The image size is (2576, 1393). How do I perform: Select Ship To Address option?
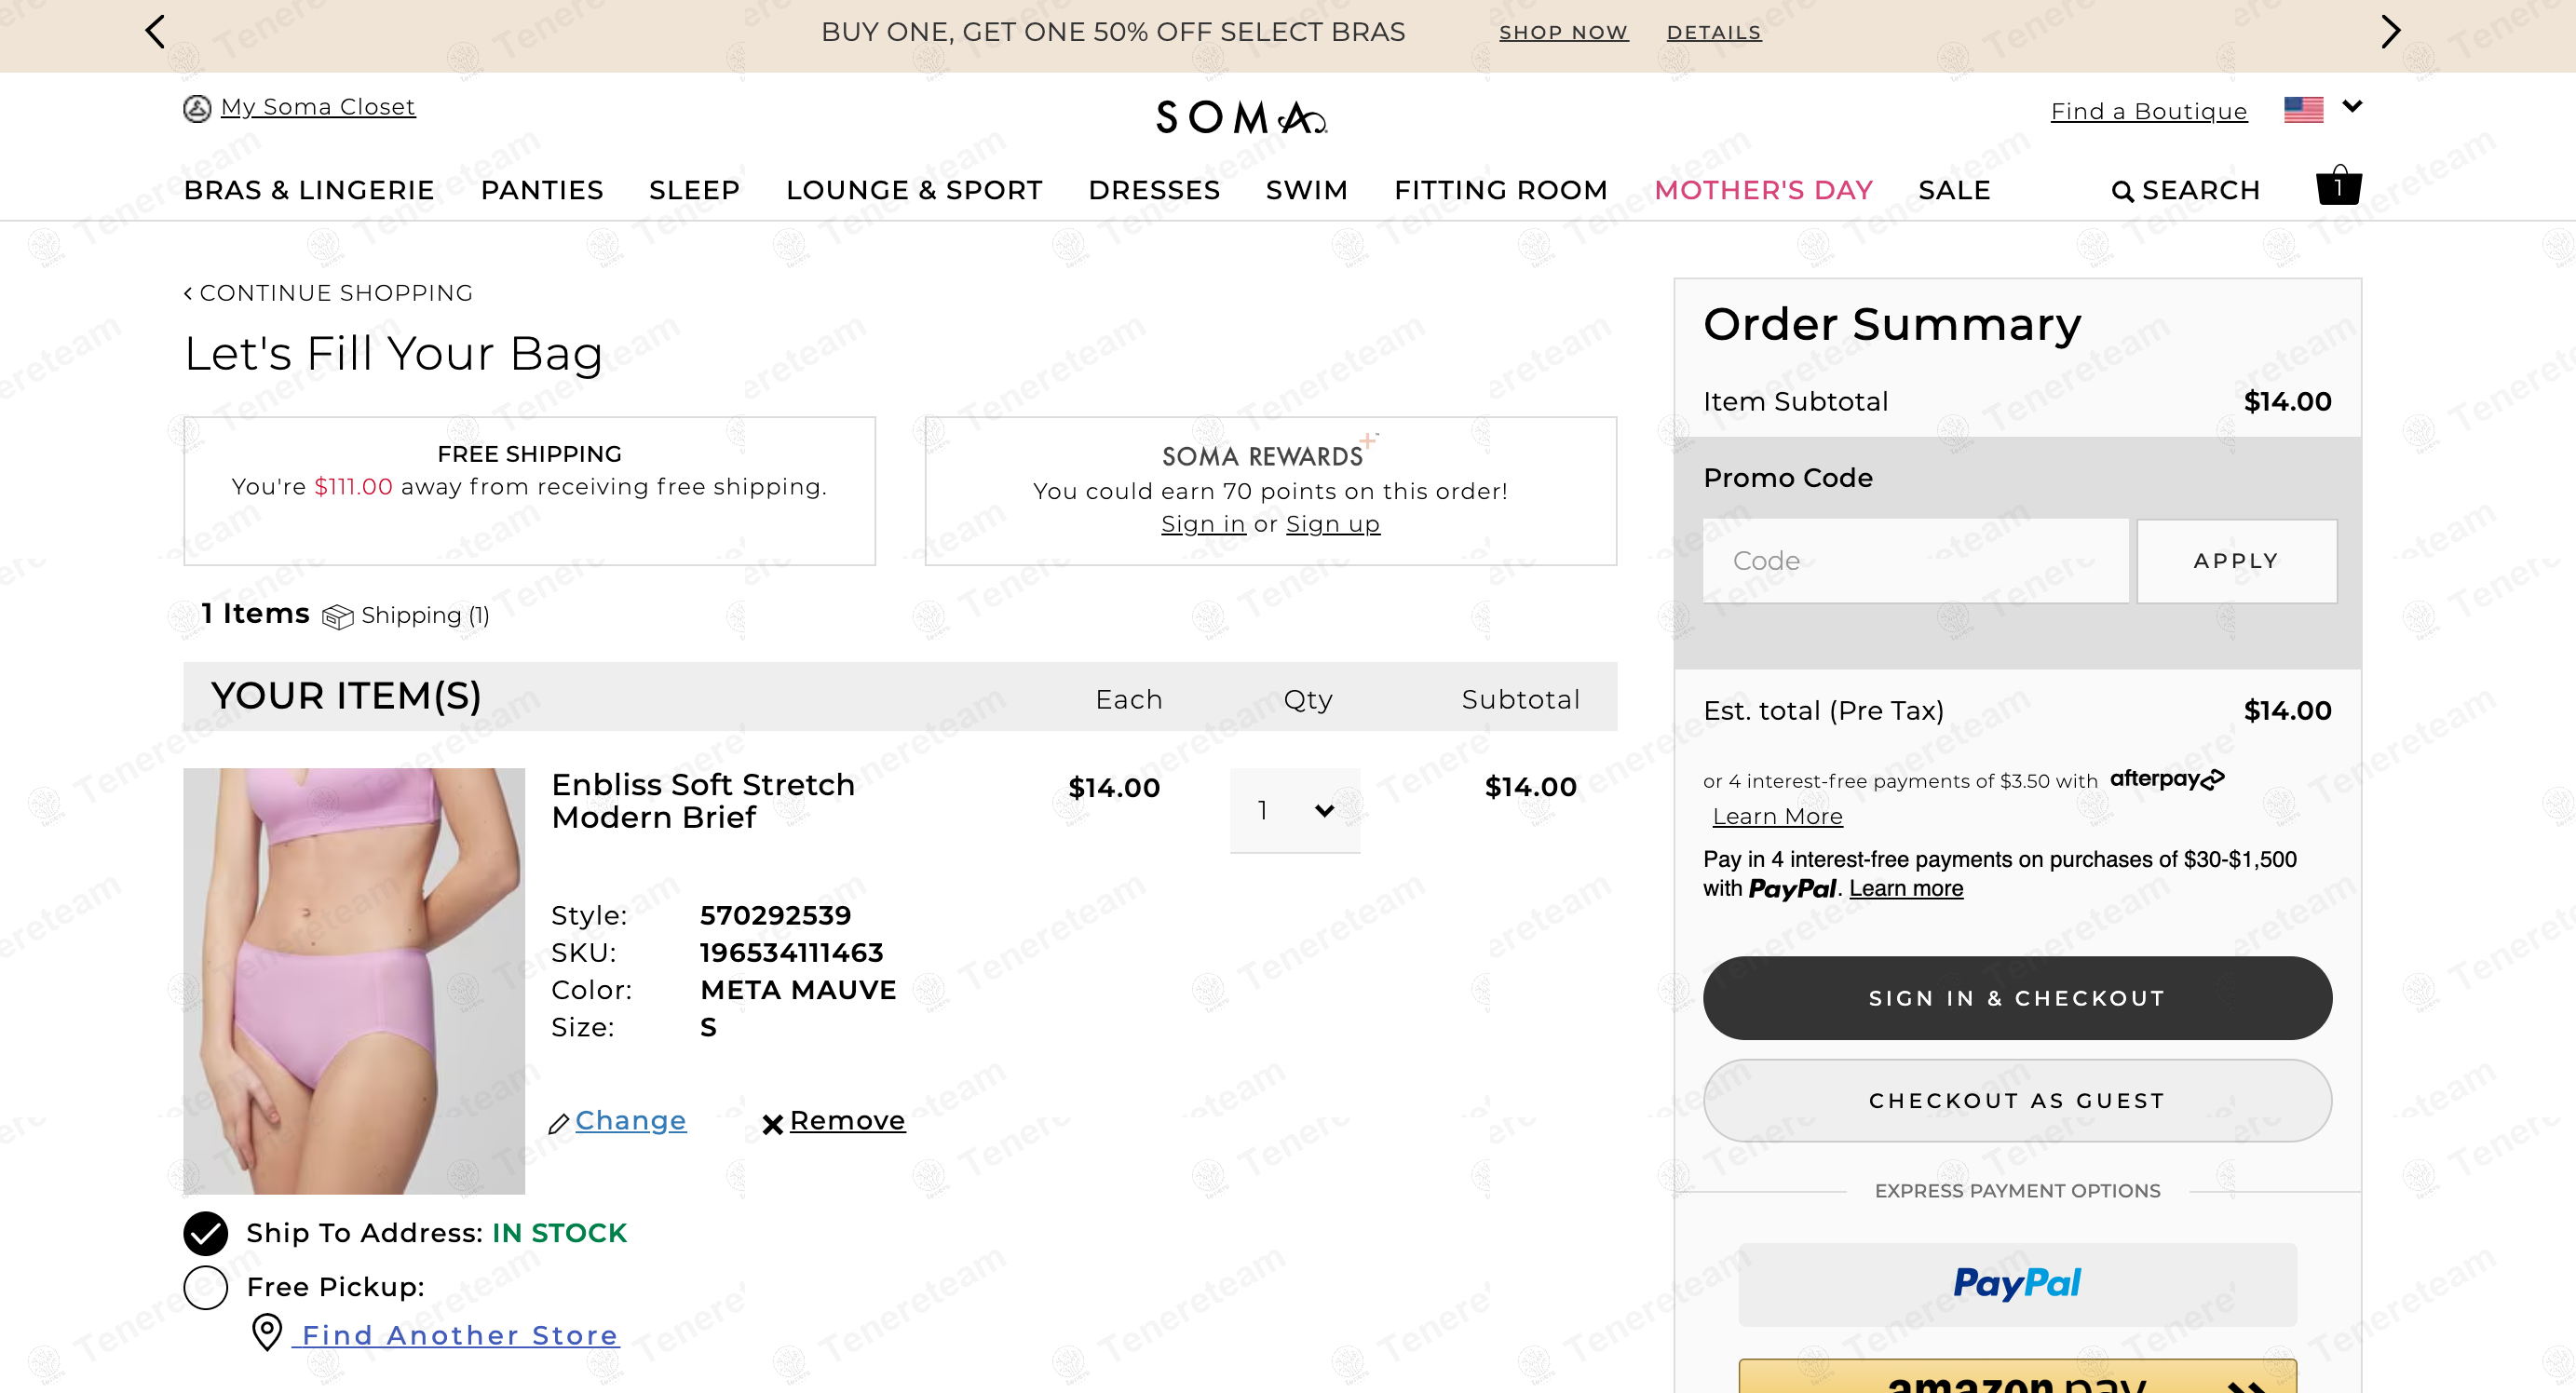tap(206, 1233)
